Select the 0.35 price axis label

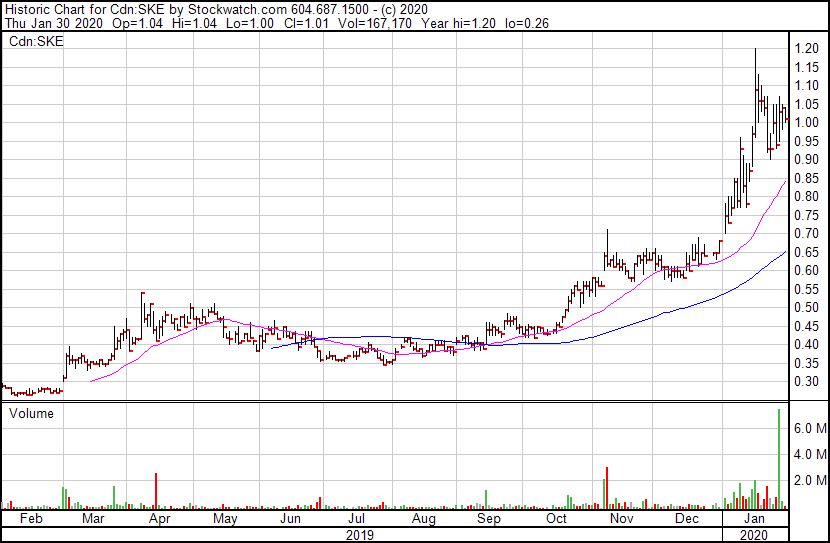[807, 363]
